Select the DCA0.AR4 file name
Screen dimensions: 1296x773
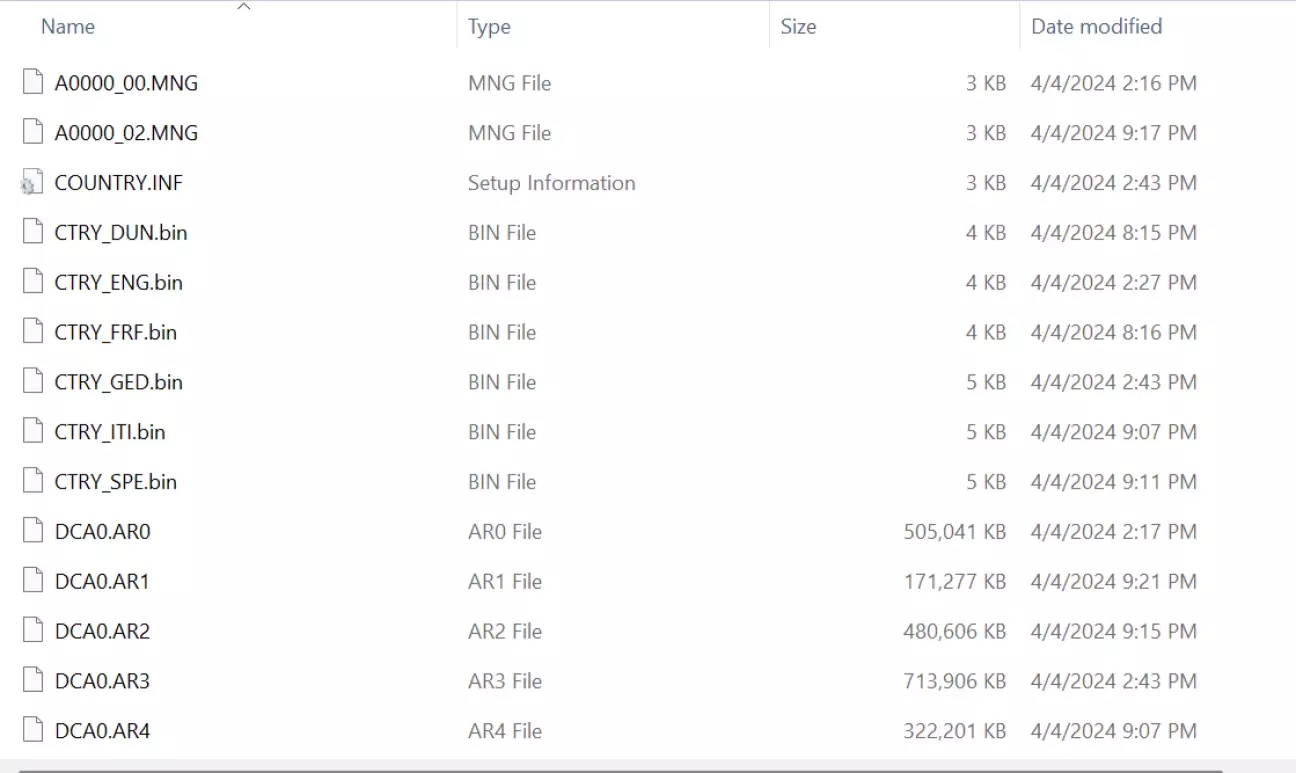(x=102, y=732)
